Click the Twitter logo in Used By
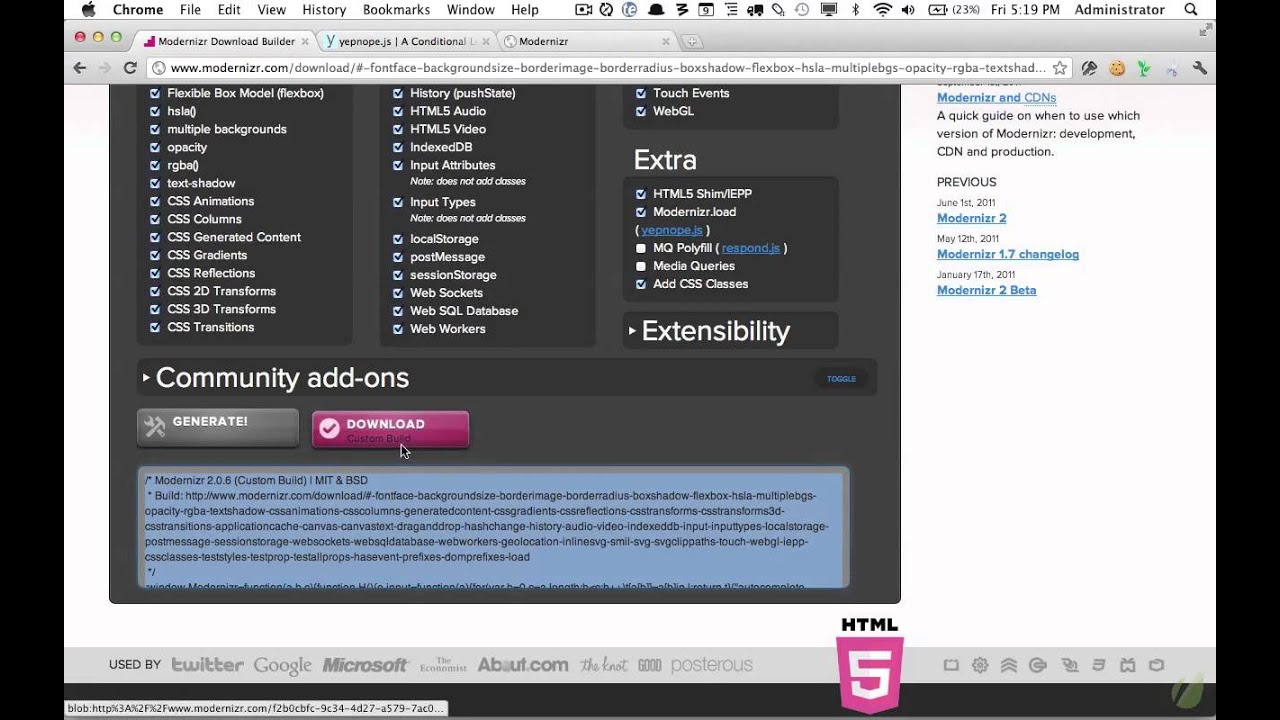Screen dimensions: 1280x720 pos(207,665)
